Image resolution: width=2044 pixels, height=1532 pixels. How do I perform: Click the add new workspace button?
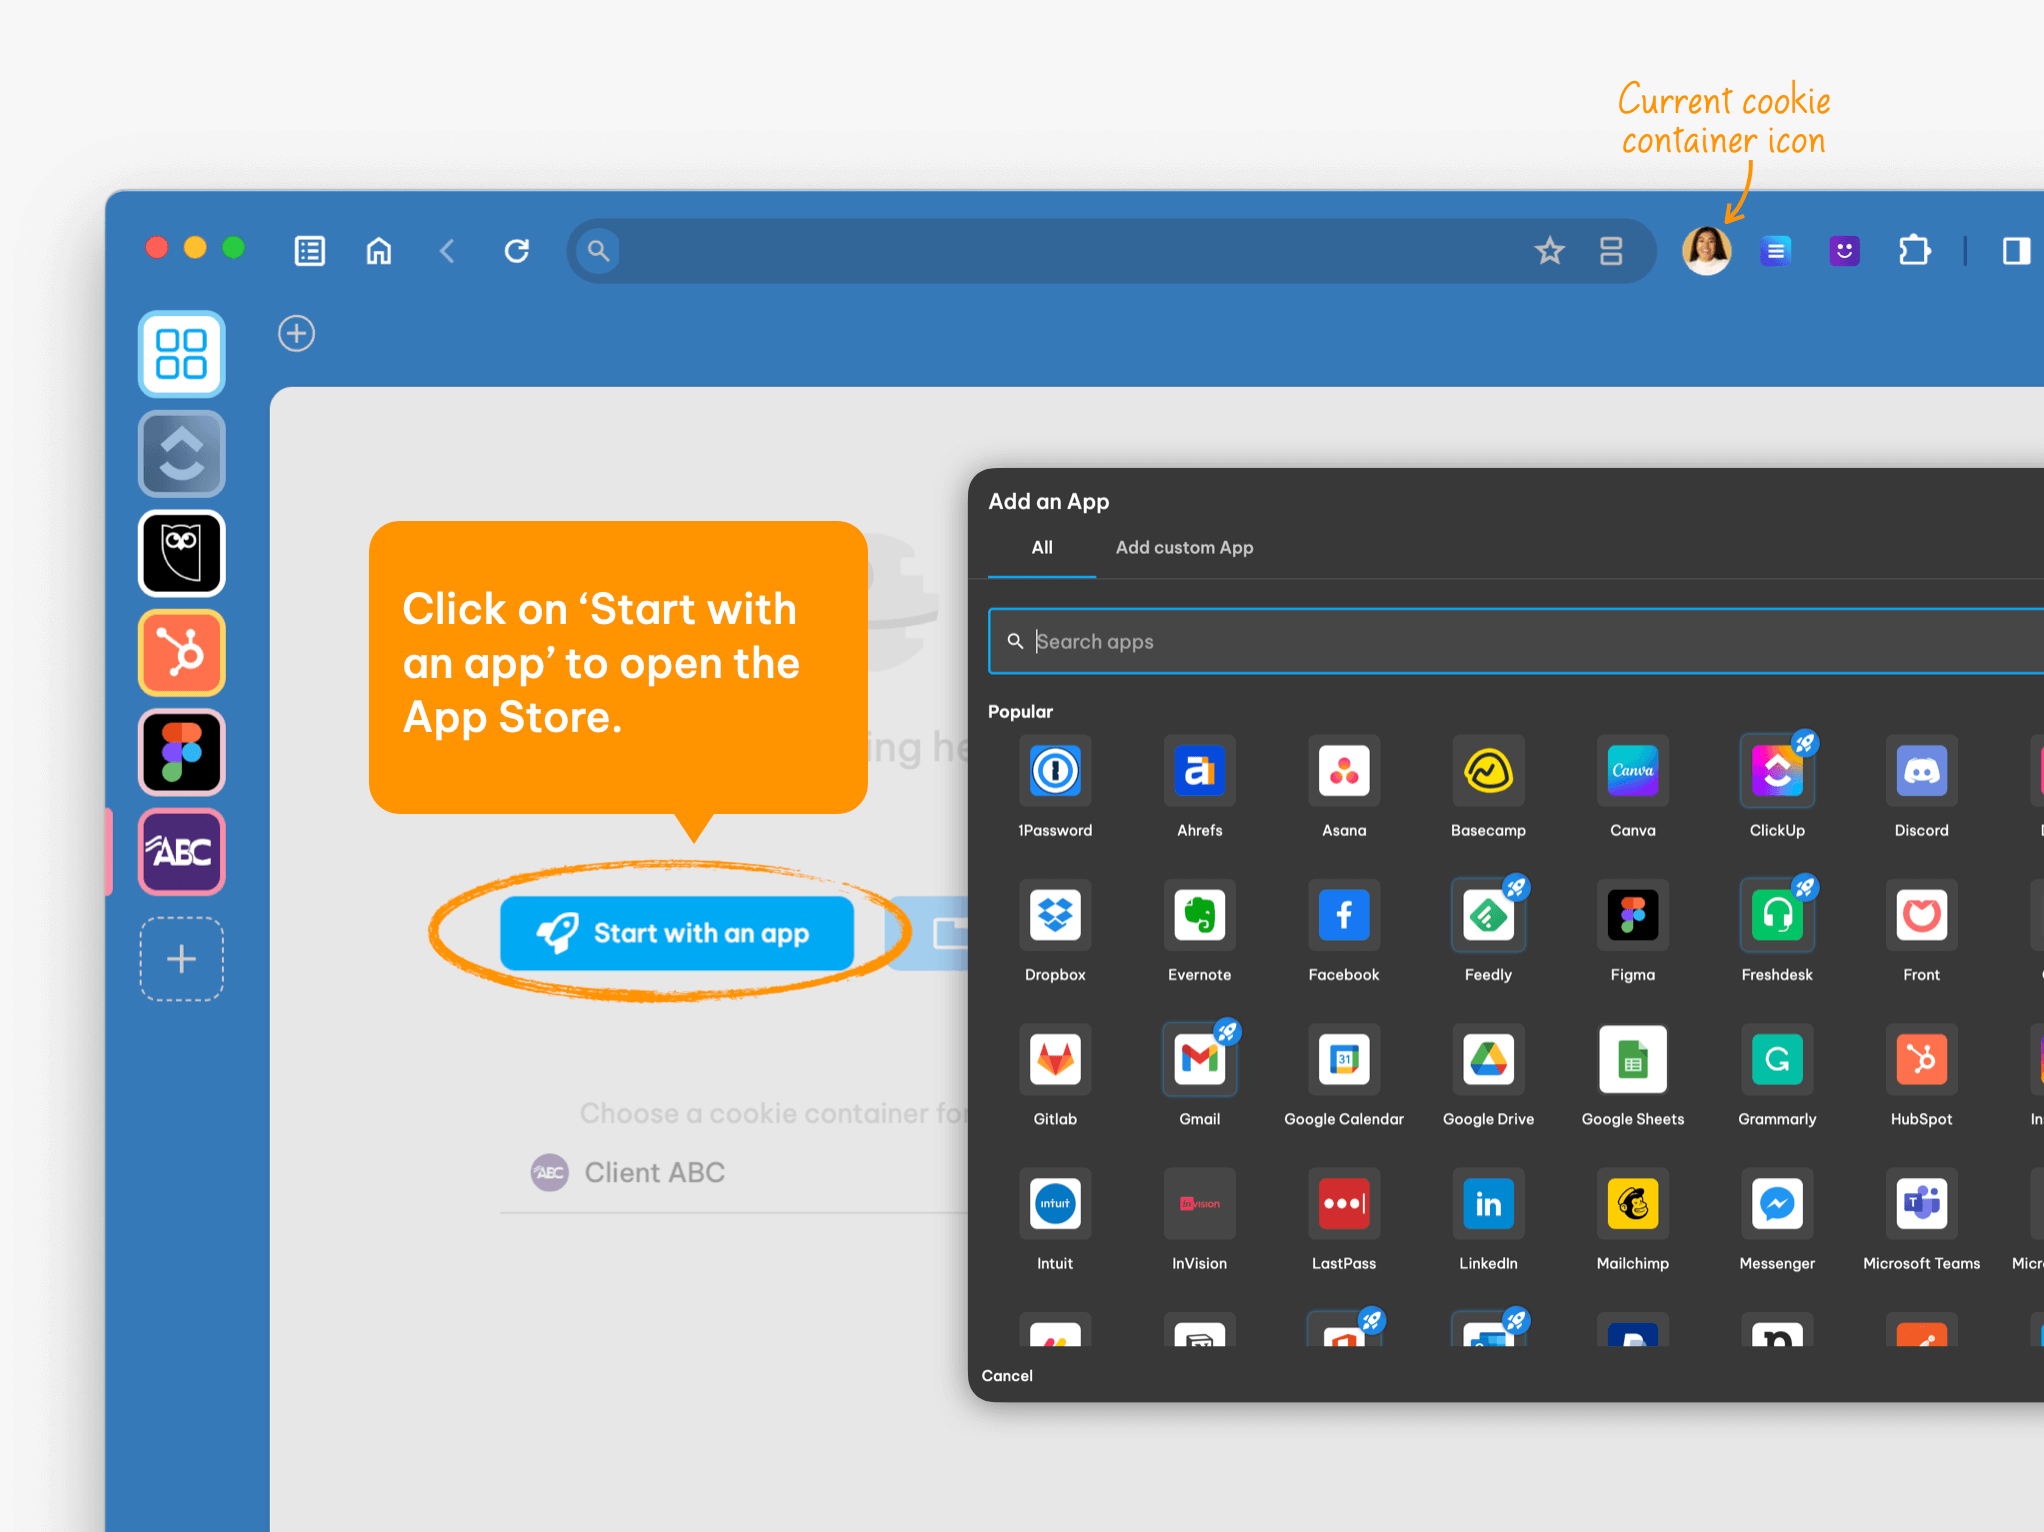(180, 959)
